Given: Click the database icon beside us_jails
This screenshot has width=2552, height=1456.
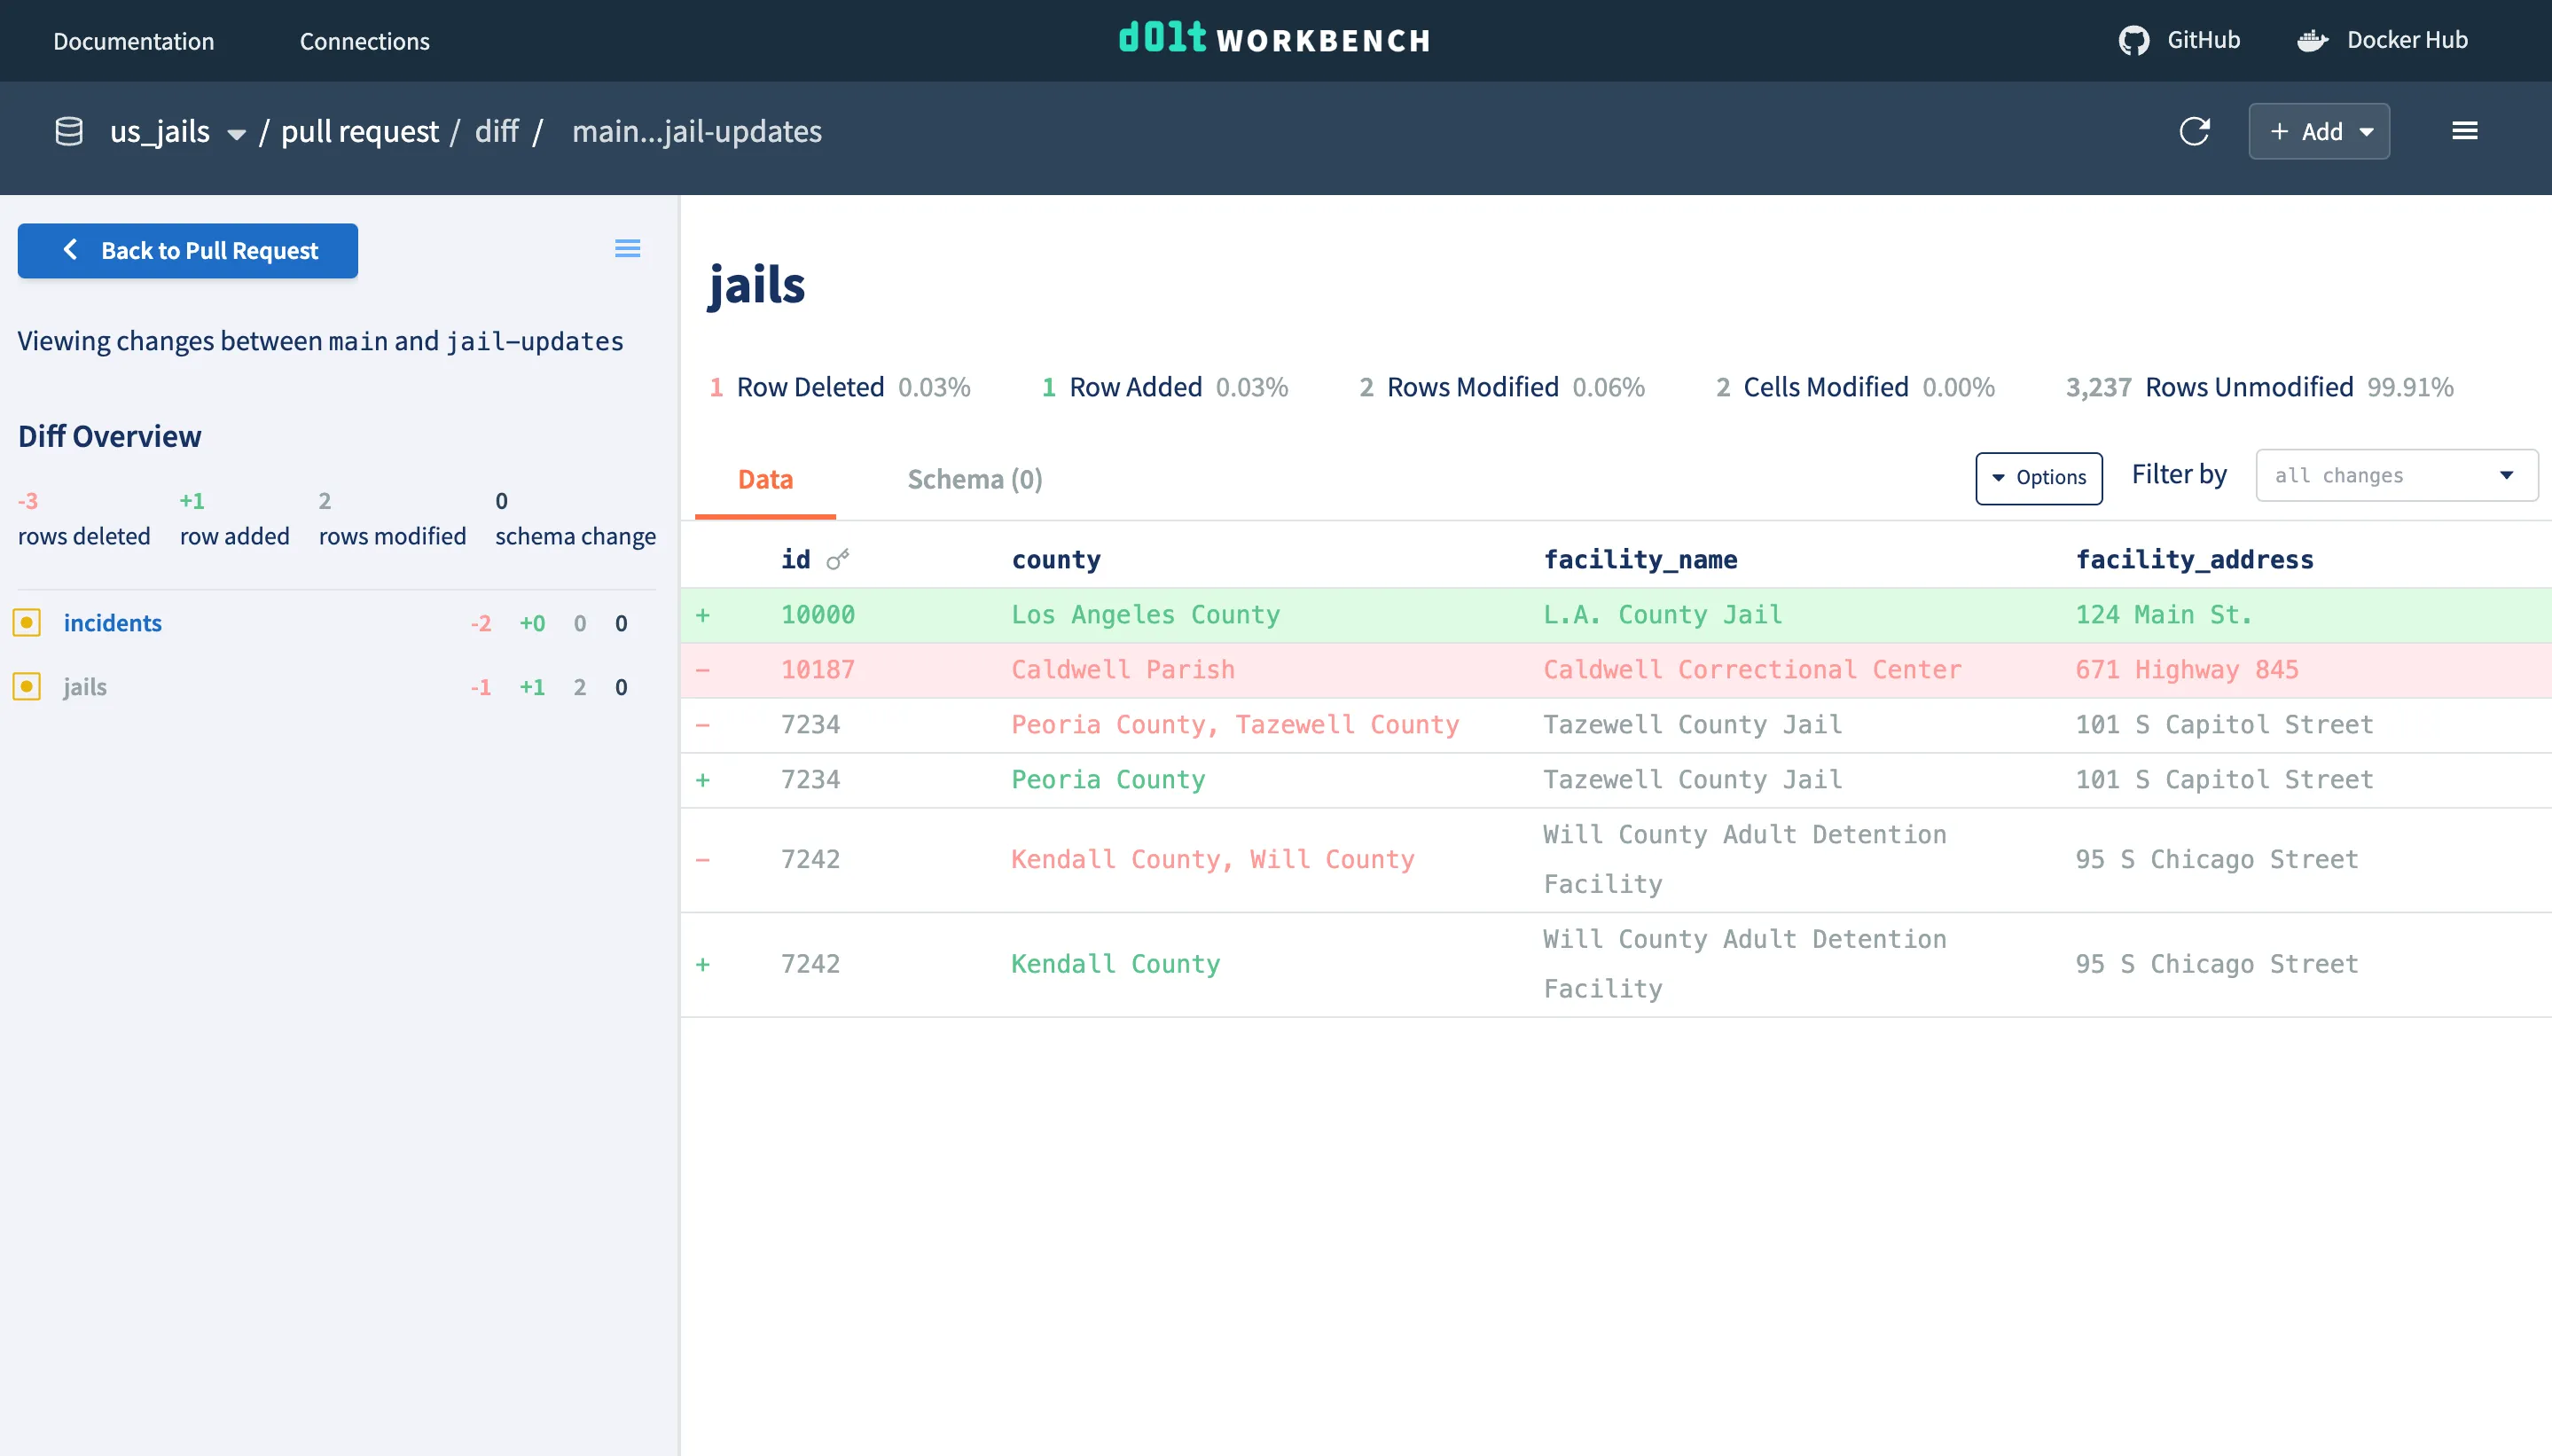Looking at the screenshot, I should pos(69,131).
